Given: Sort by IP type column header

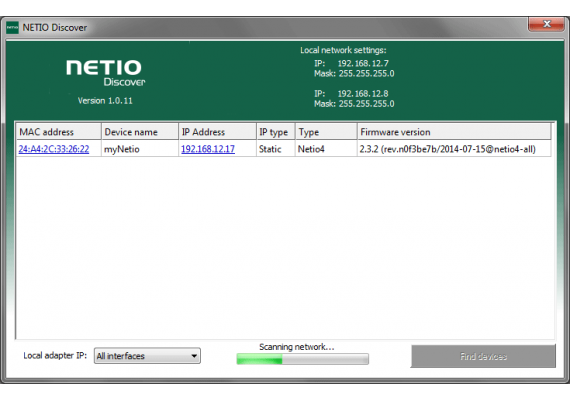Looking at the screenshot, I should pyautogui.click(x=276, y=132).
